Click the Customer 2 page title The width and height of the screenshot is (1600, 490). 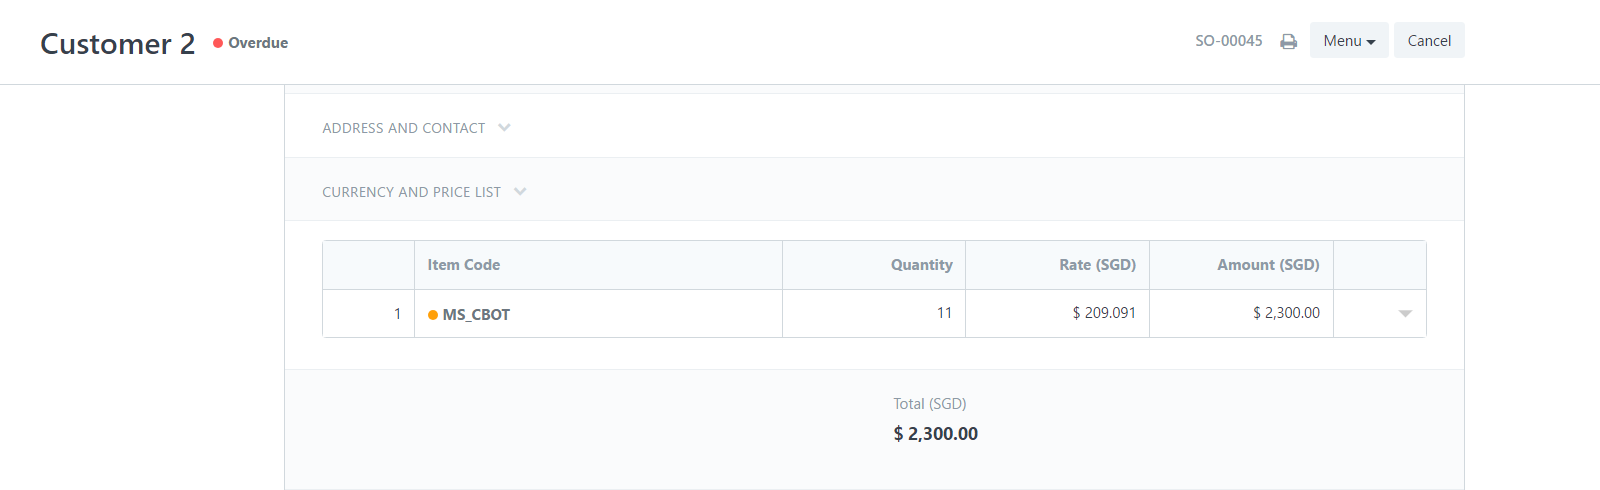118,44
